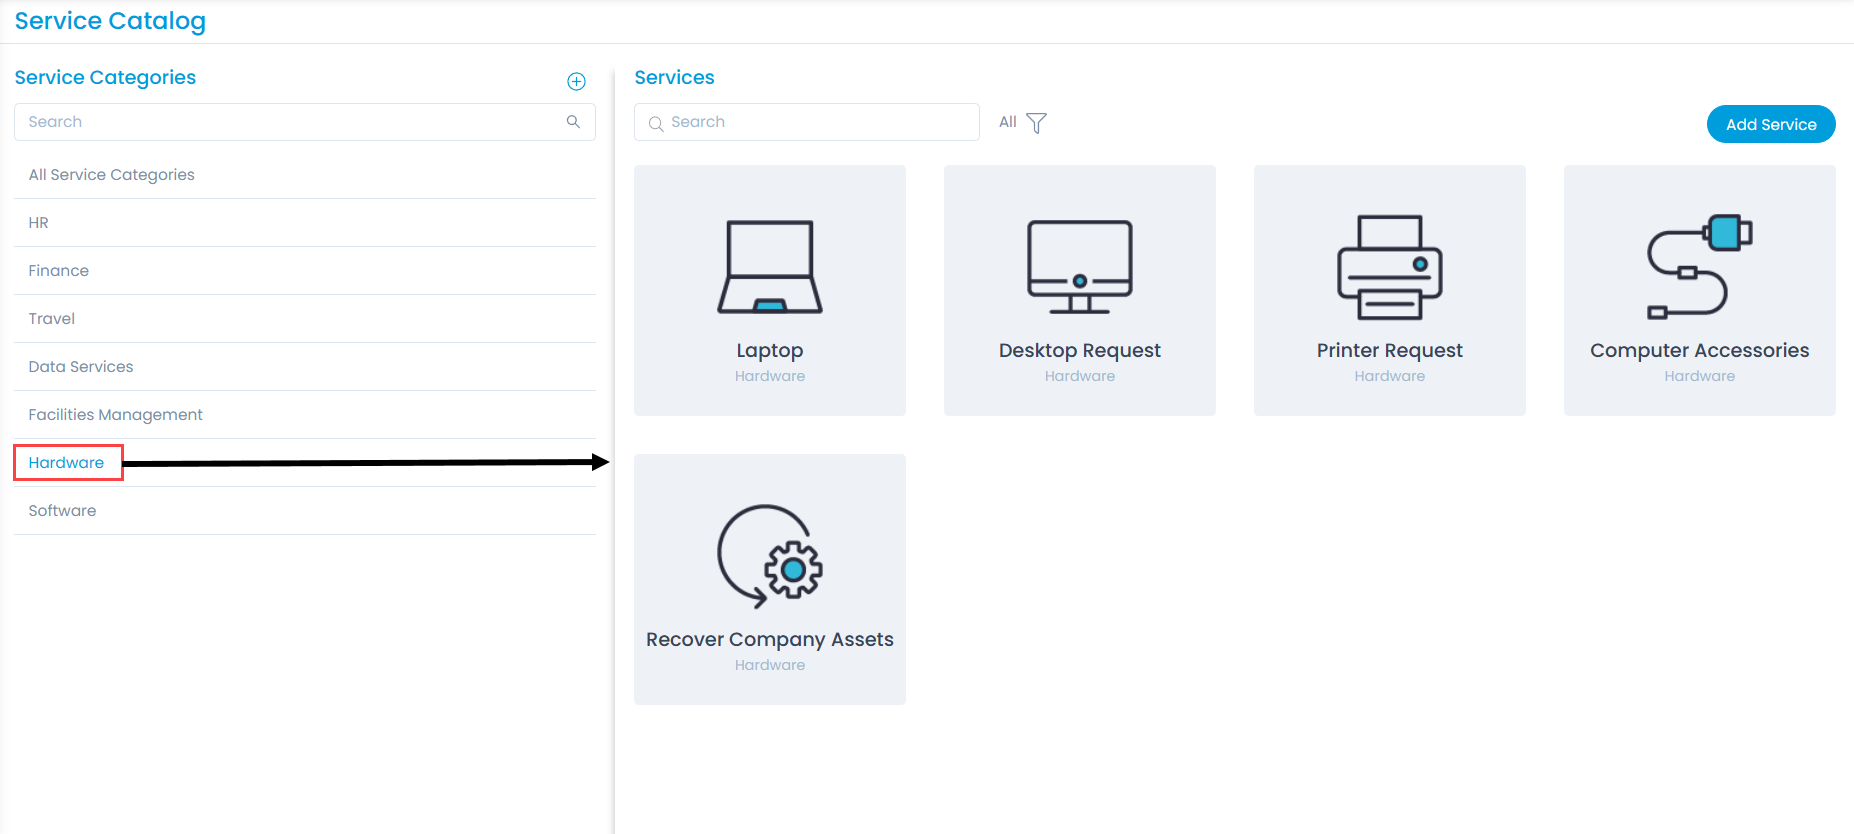Select the Travel category
1854x834 pixels.
(x=52, y=319)
